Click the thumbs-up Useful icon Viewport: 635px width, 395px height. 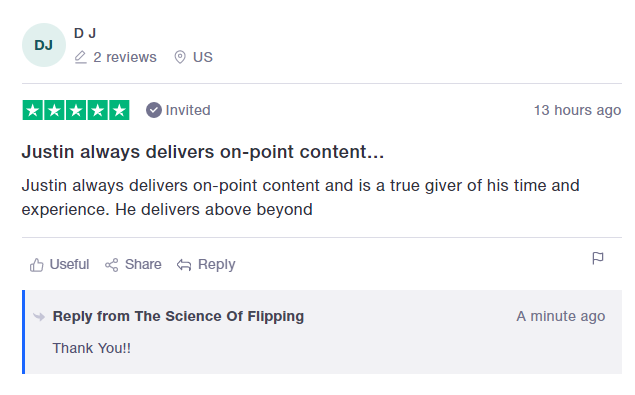pyautogui.click(x=36, y=265)
